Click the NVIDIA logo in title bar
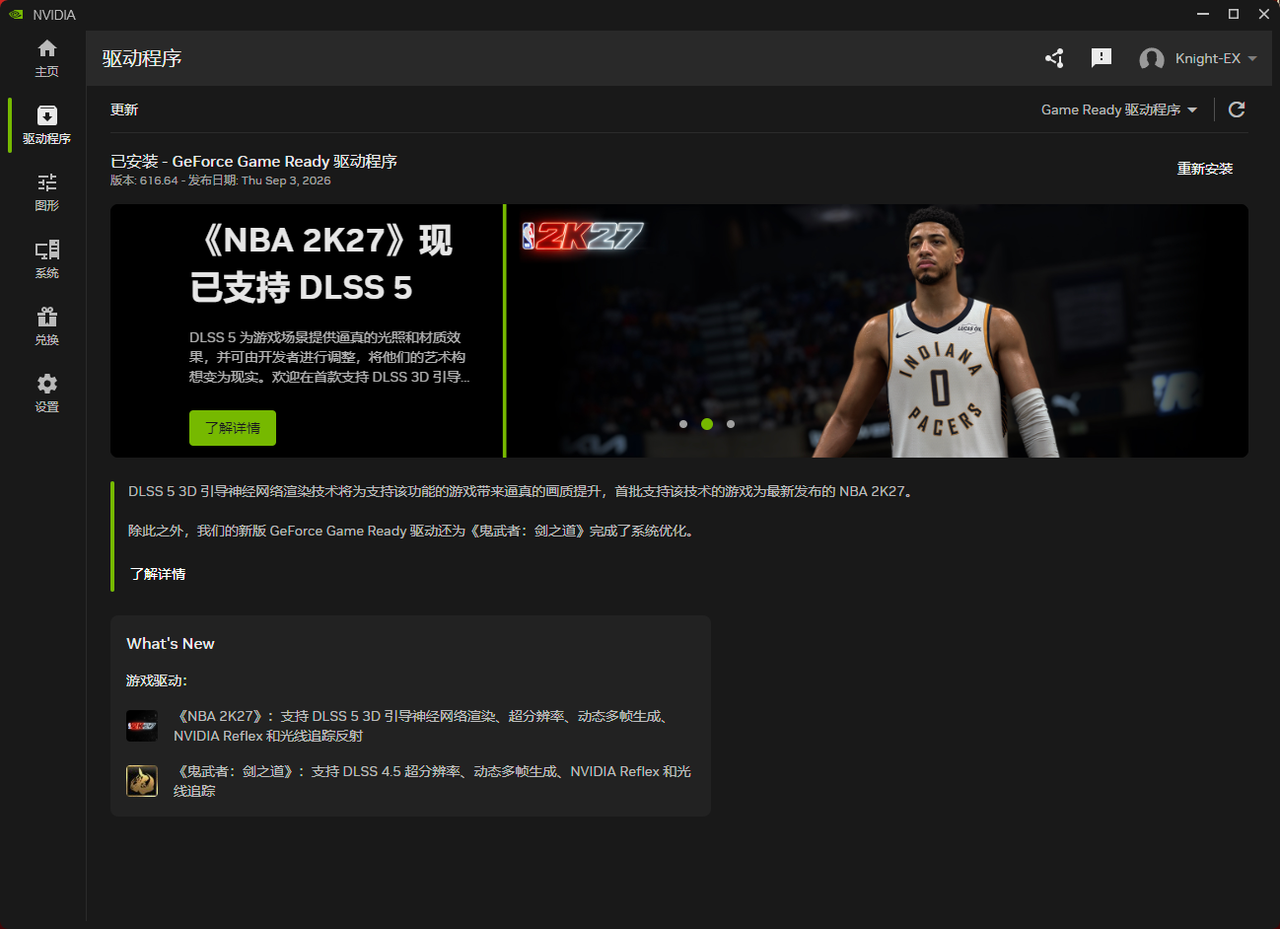This screenshot has height=929, width=1280. tap(16, 15)
